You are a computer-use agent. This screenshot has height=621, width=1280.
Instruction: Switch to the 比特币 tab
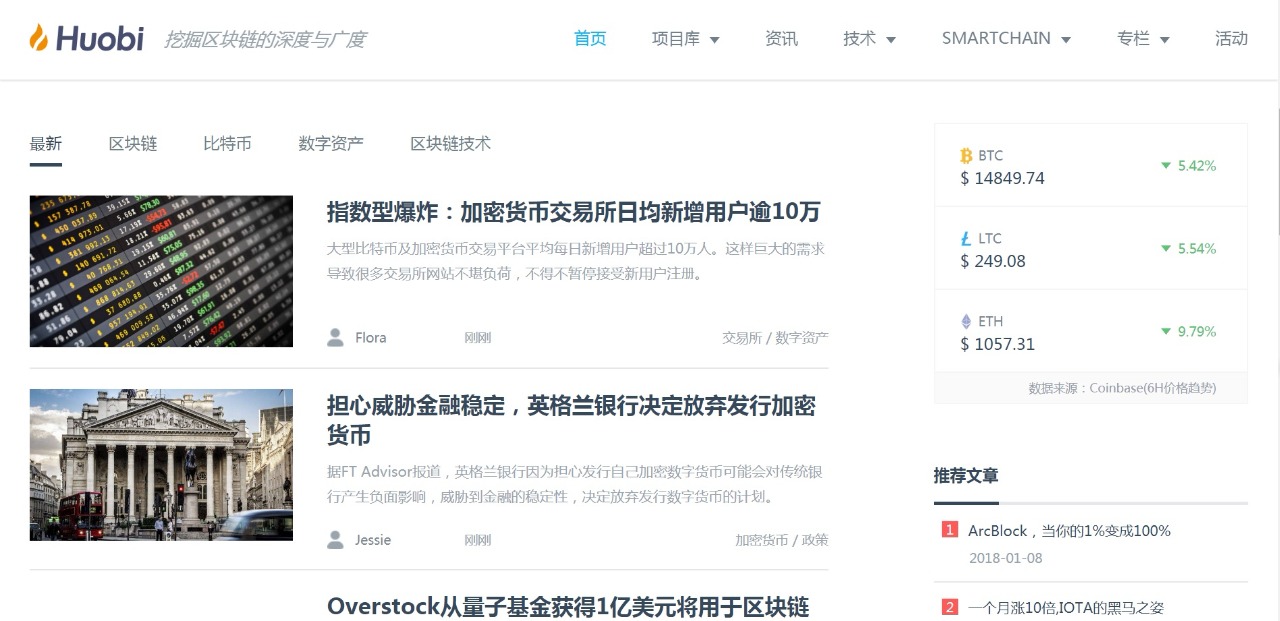pyautogui.click(x=227, y=144)
